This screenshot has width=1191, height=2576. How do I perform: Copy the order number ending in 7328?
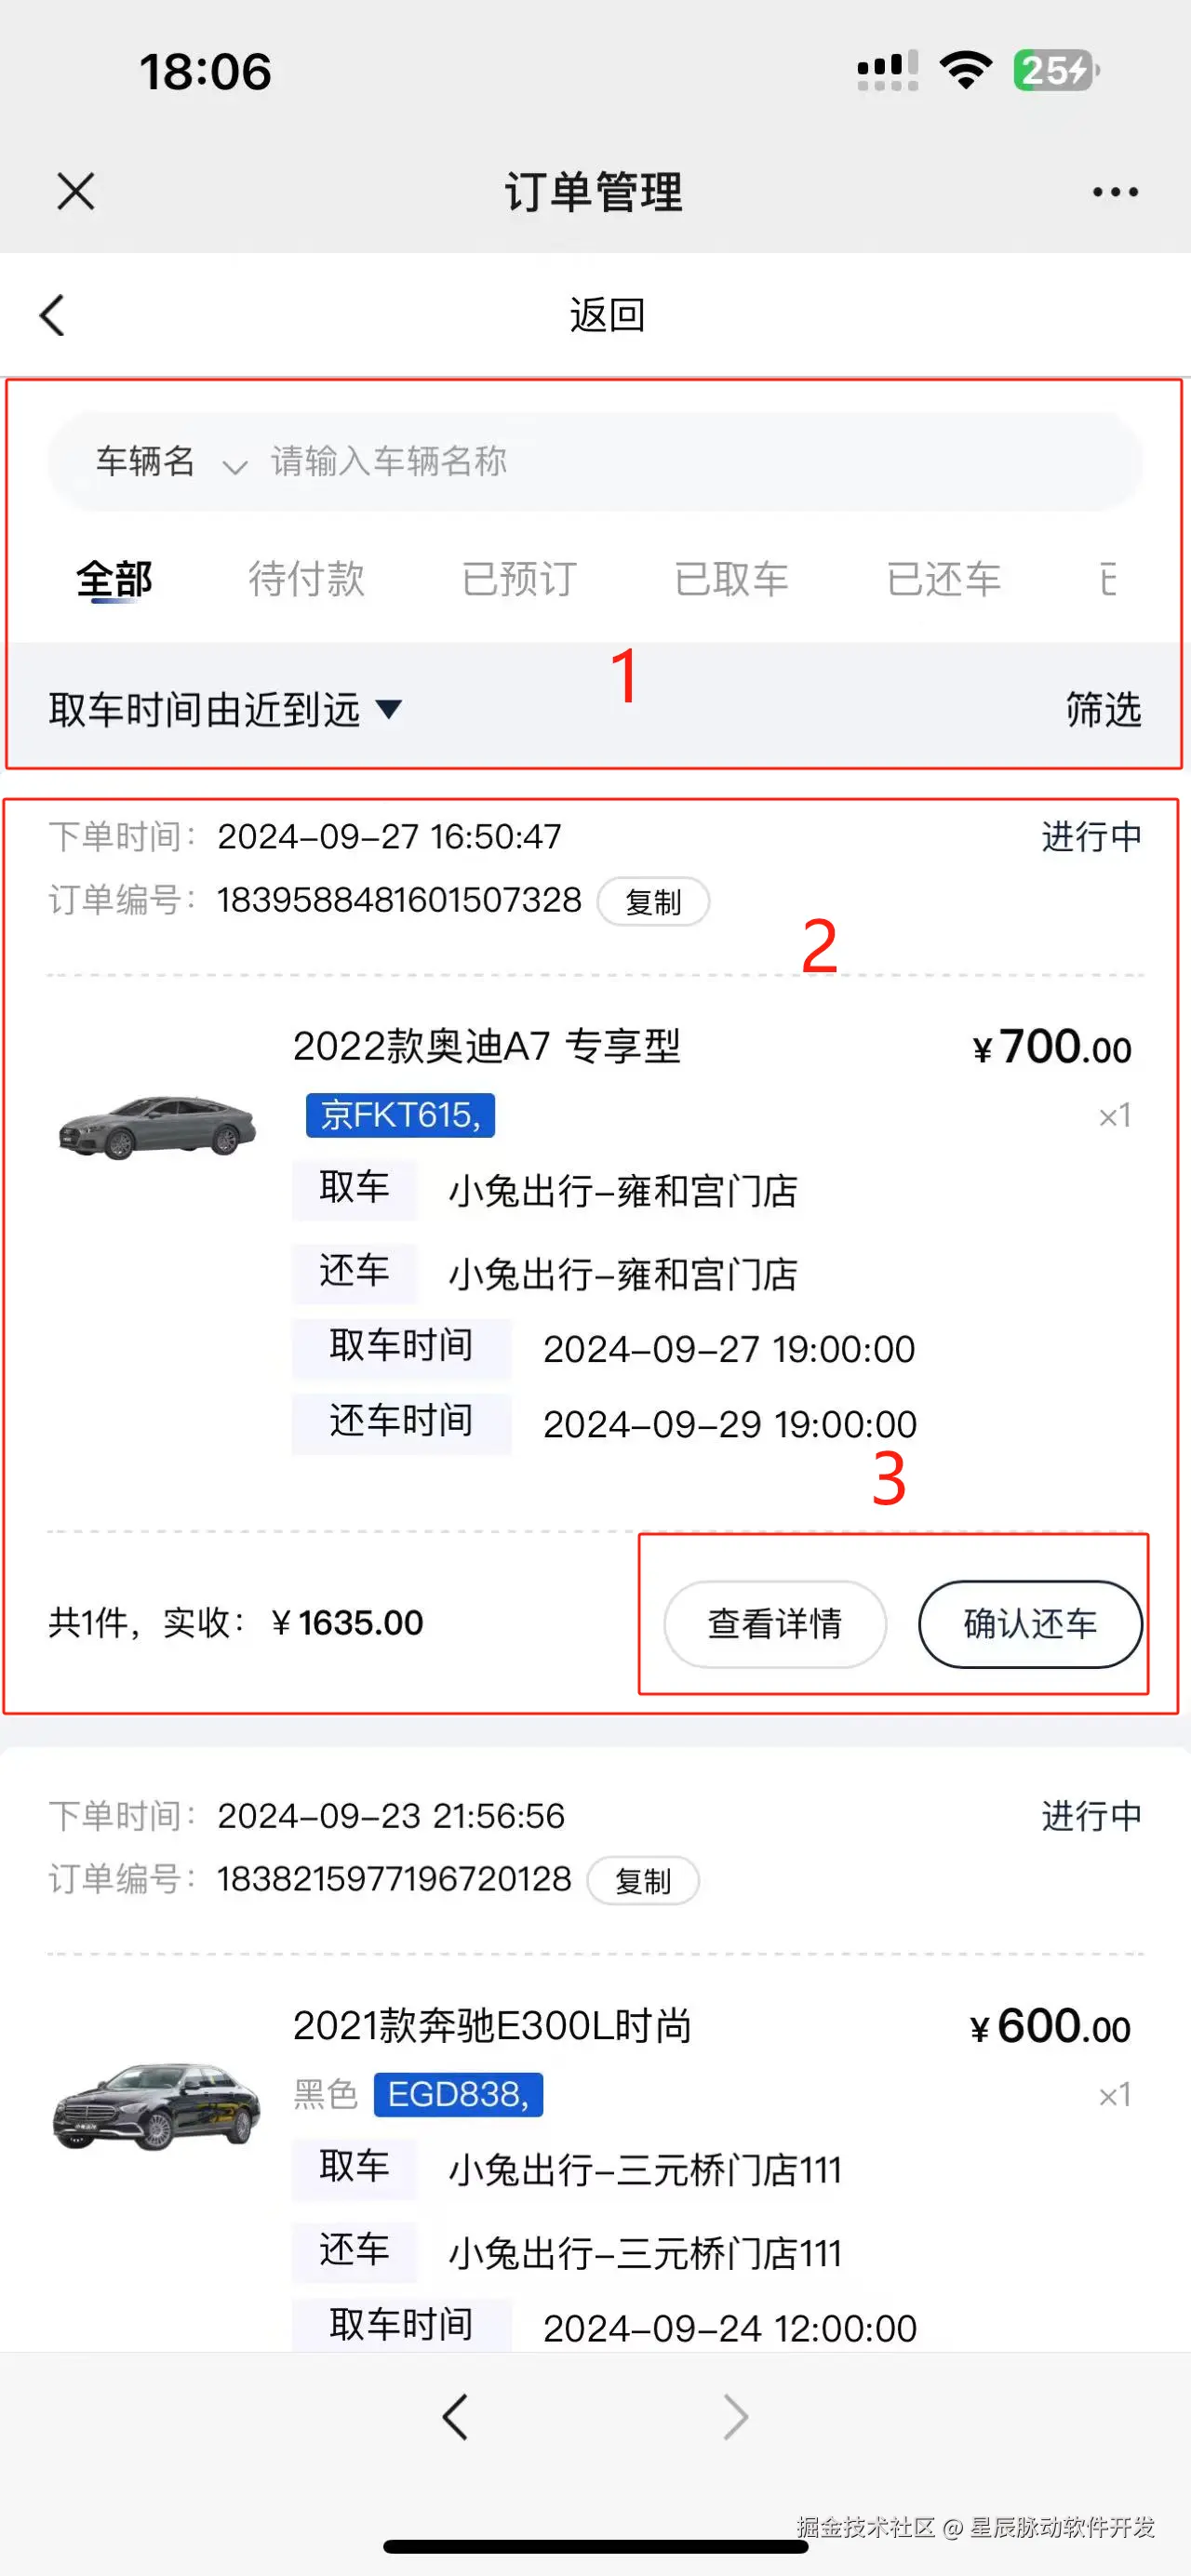click(653, 902)
